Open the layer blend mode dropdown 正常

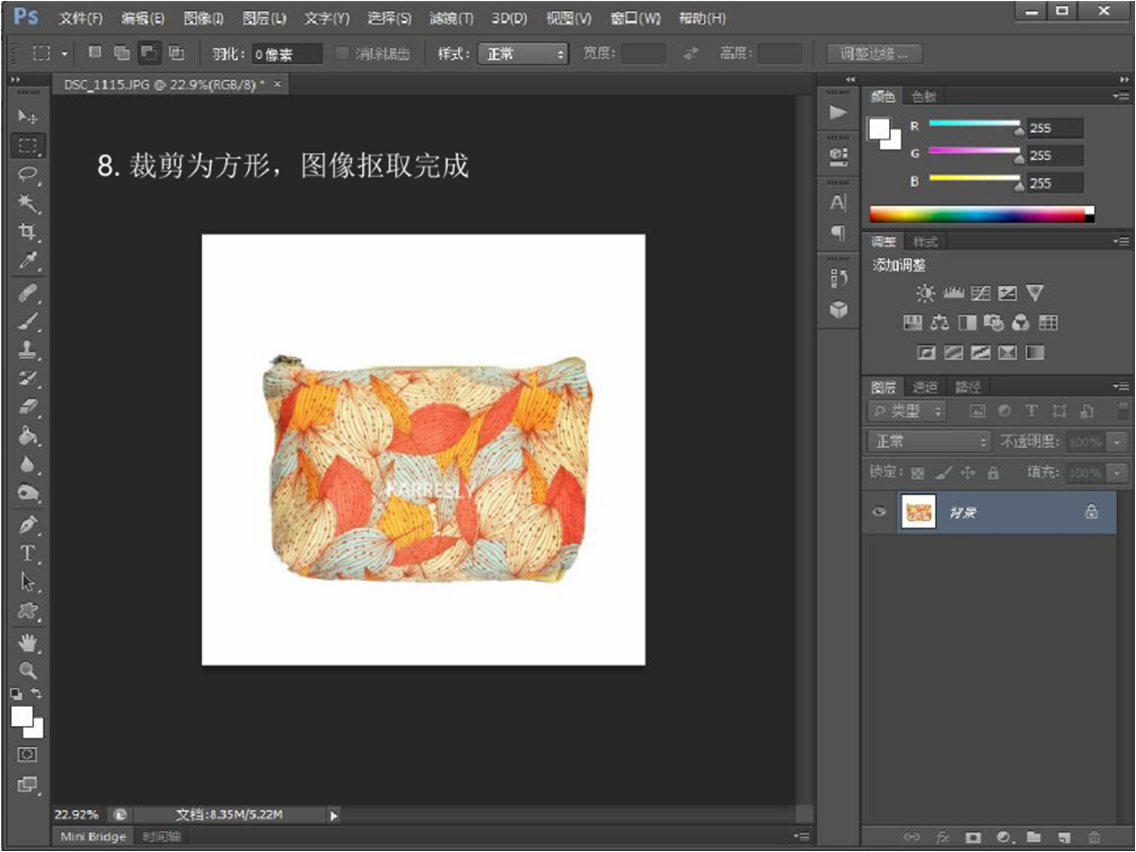point(929,442)
